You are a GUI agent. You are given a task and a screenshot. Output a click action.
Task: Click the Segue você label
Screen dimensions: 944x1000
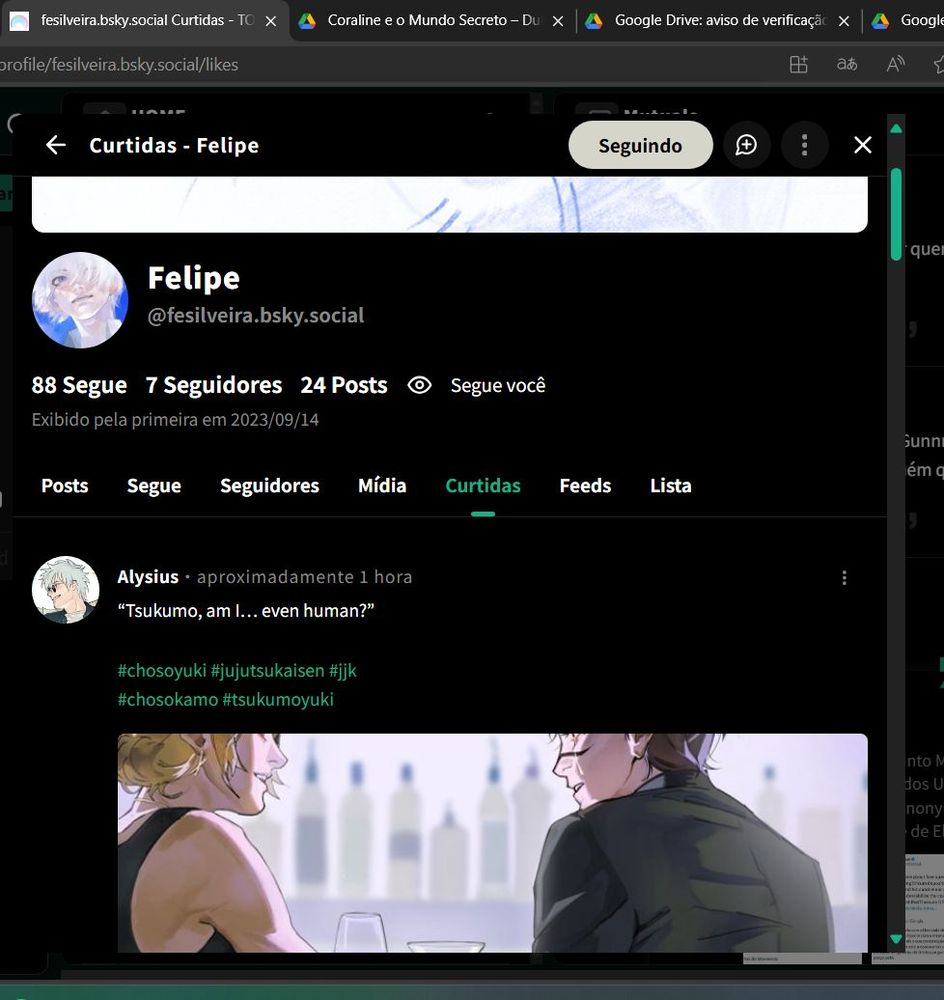click(498, 385)
